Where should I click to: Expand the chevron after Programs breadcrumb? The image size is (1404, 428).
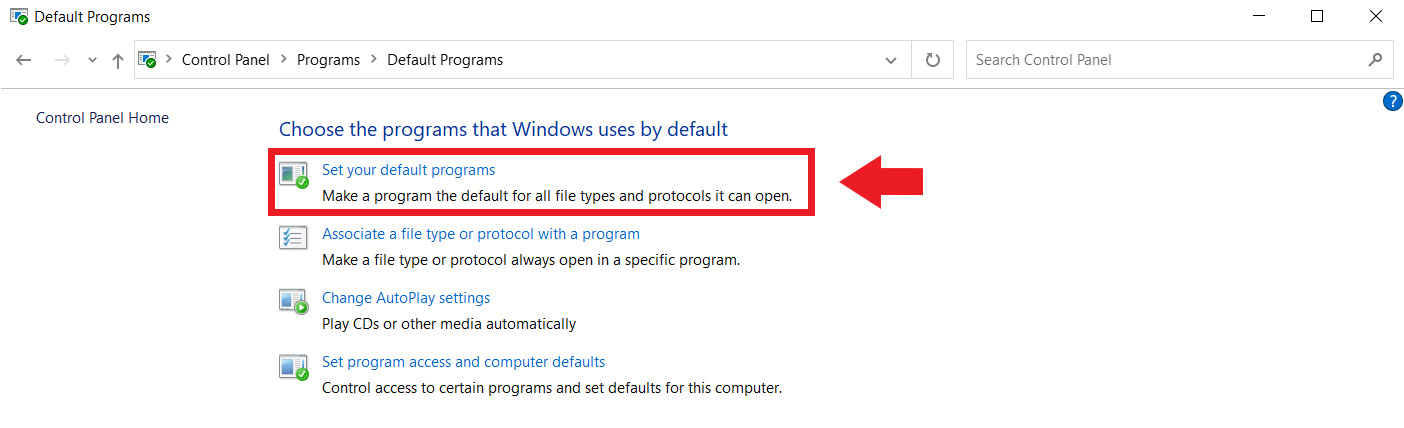point(373,60)
